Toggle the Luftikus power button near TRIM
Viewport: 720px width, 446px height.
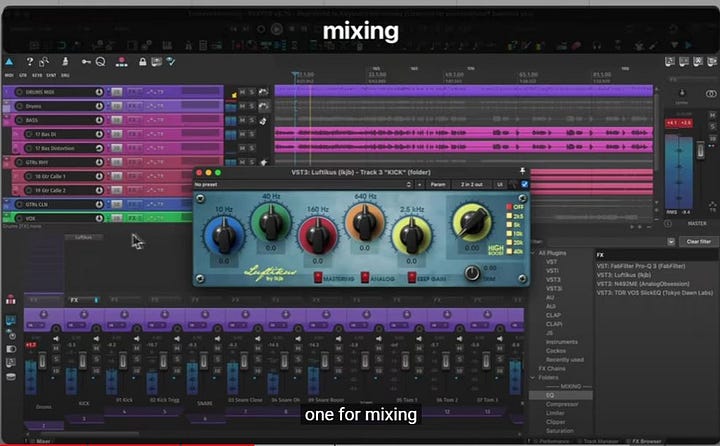472,273
